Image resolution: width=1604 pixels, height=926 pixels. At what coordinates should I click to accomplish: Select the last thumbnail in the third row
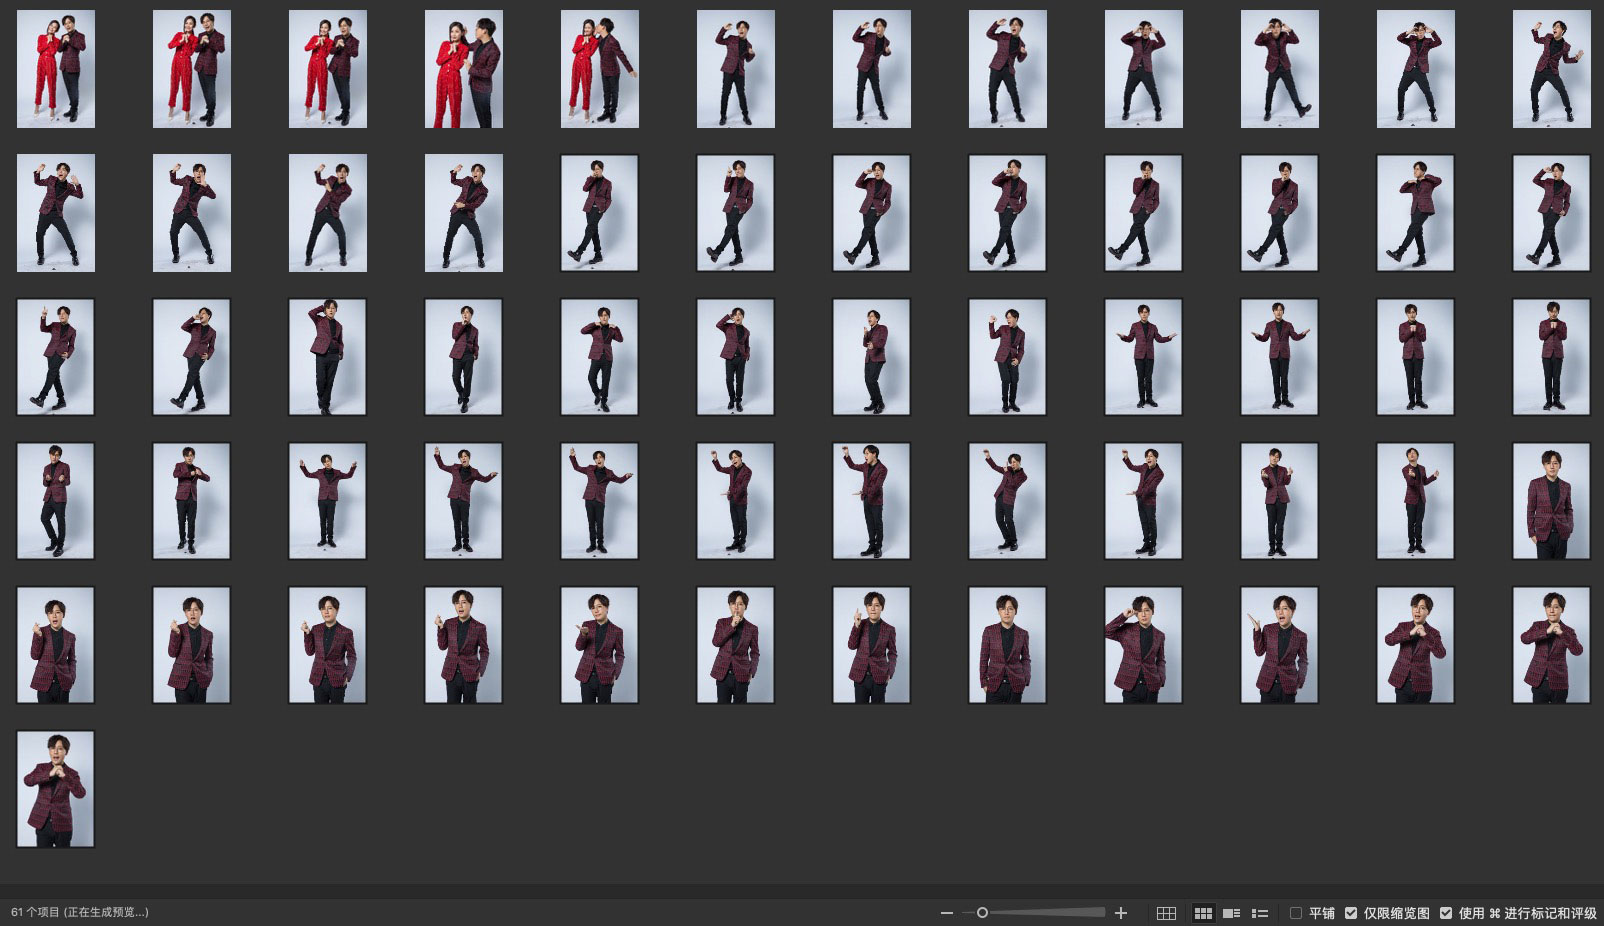pos(1551,357)
